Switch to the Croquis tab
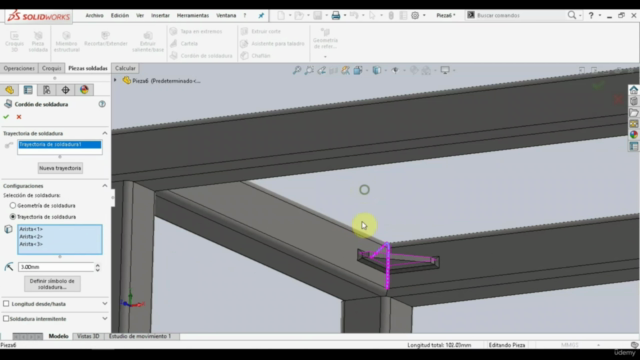 click(x=51, y=68)
